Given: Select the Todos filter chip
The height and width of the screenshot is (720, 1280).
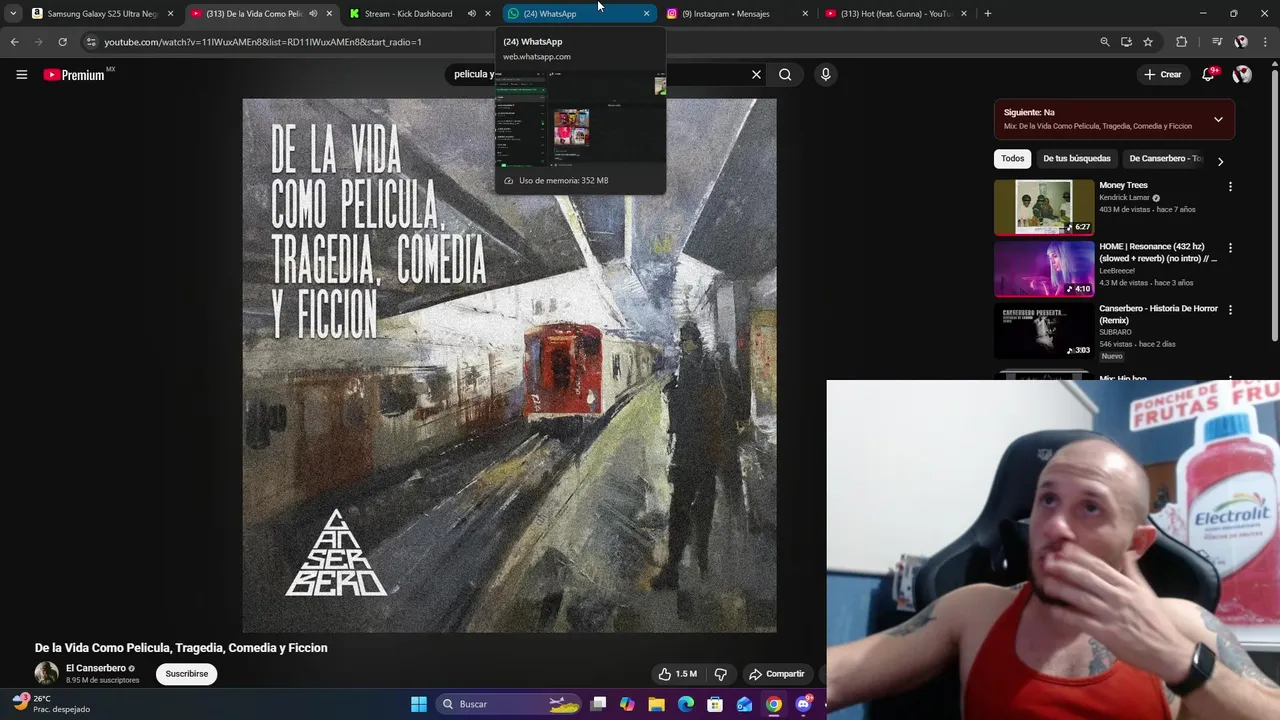Looking at the screenshot, I should [x=1013, y=158].
